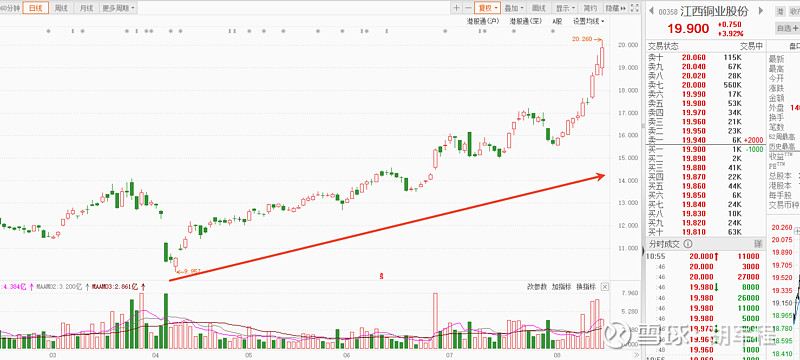Click 交易状态 header label
The height and width of the screenshot is (360, 800).
[x=663, y=46]
